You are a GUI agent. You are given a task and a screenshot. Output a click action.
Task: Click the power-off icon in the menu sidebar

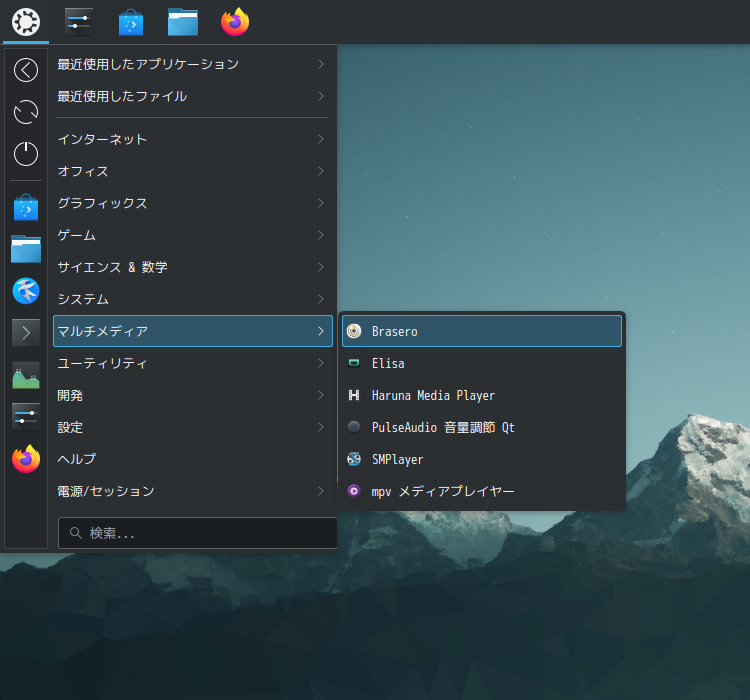tap(26, 154)
